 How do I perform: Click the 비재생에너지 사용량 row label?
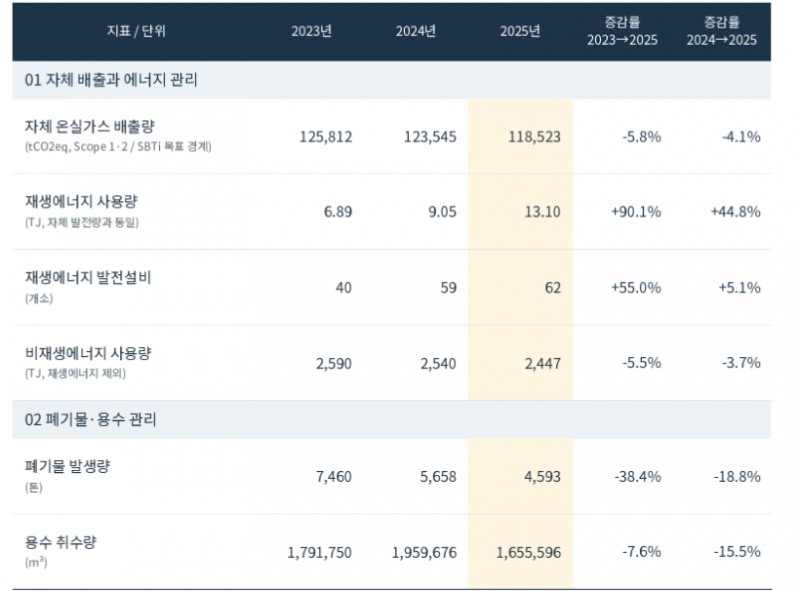tap(88, 353)
